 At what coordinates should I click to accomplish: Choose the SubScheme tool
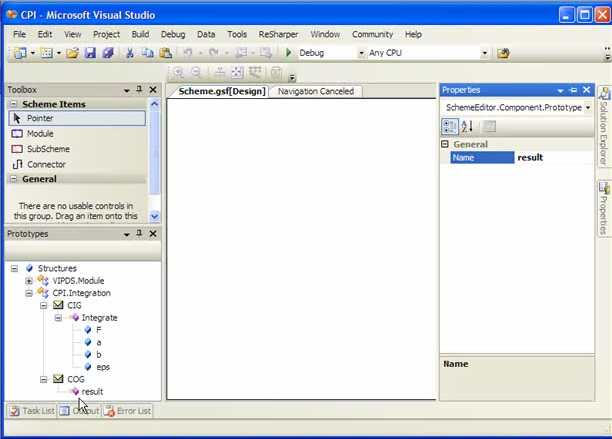tap(47, 148)
